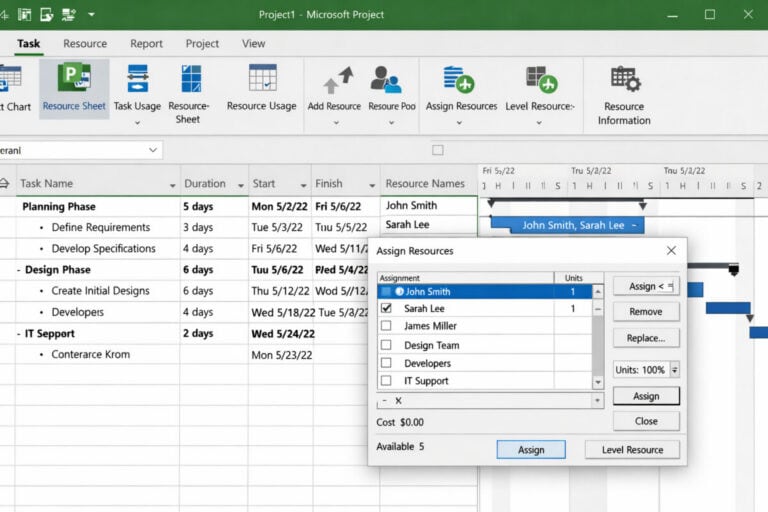Screen dimensions: 768x512
Task: Open the Assign Resources dropdown arrow
Action: pos(459,123)
